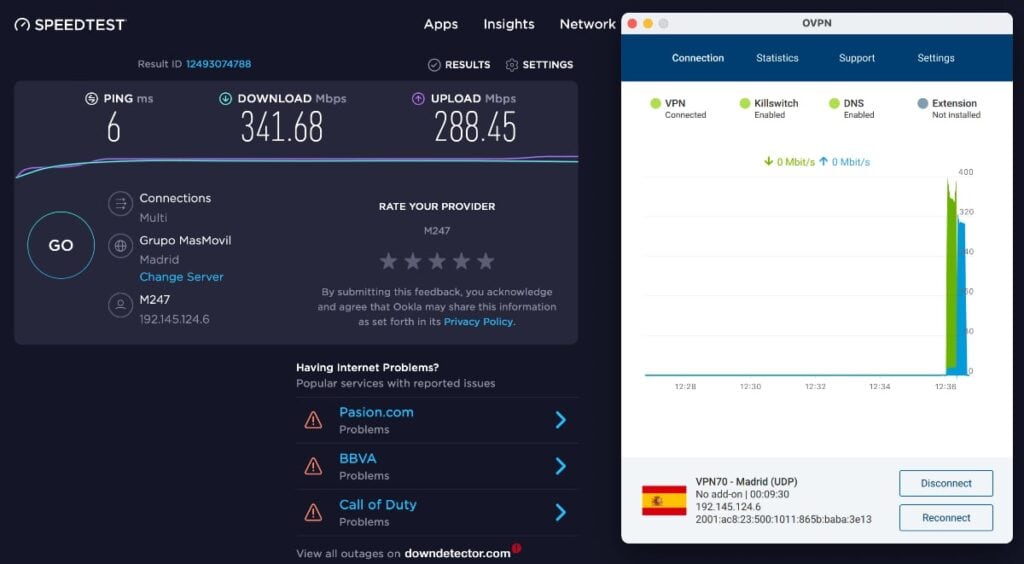Click the Reconnect button in OVPN

coord(946,518)
